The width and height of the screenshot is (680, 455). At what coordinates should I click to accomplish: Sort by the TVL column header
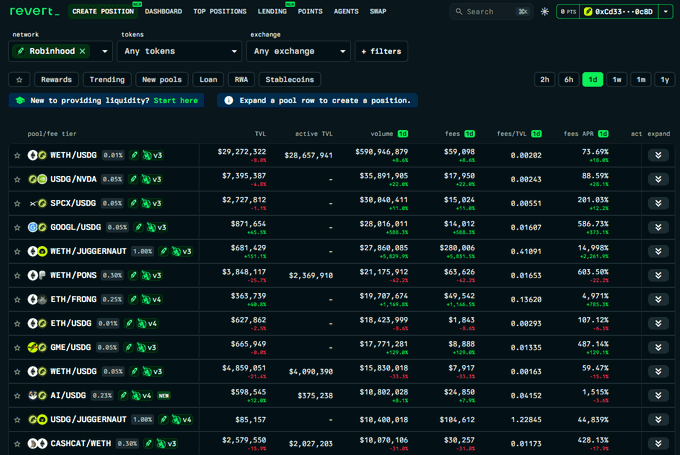(x=260, y=134)
